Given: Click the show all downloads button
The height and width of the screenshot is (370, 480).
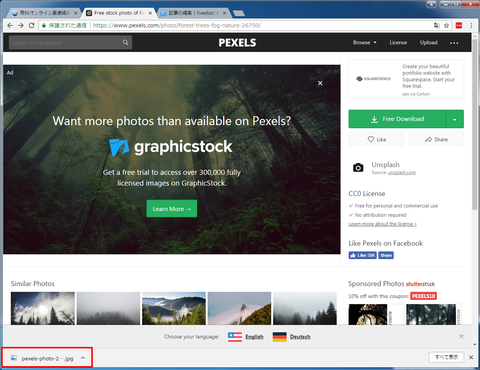Looking at the screenshot, I should [446, 357].
